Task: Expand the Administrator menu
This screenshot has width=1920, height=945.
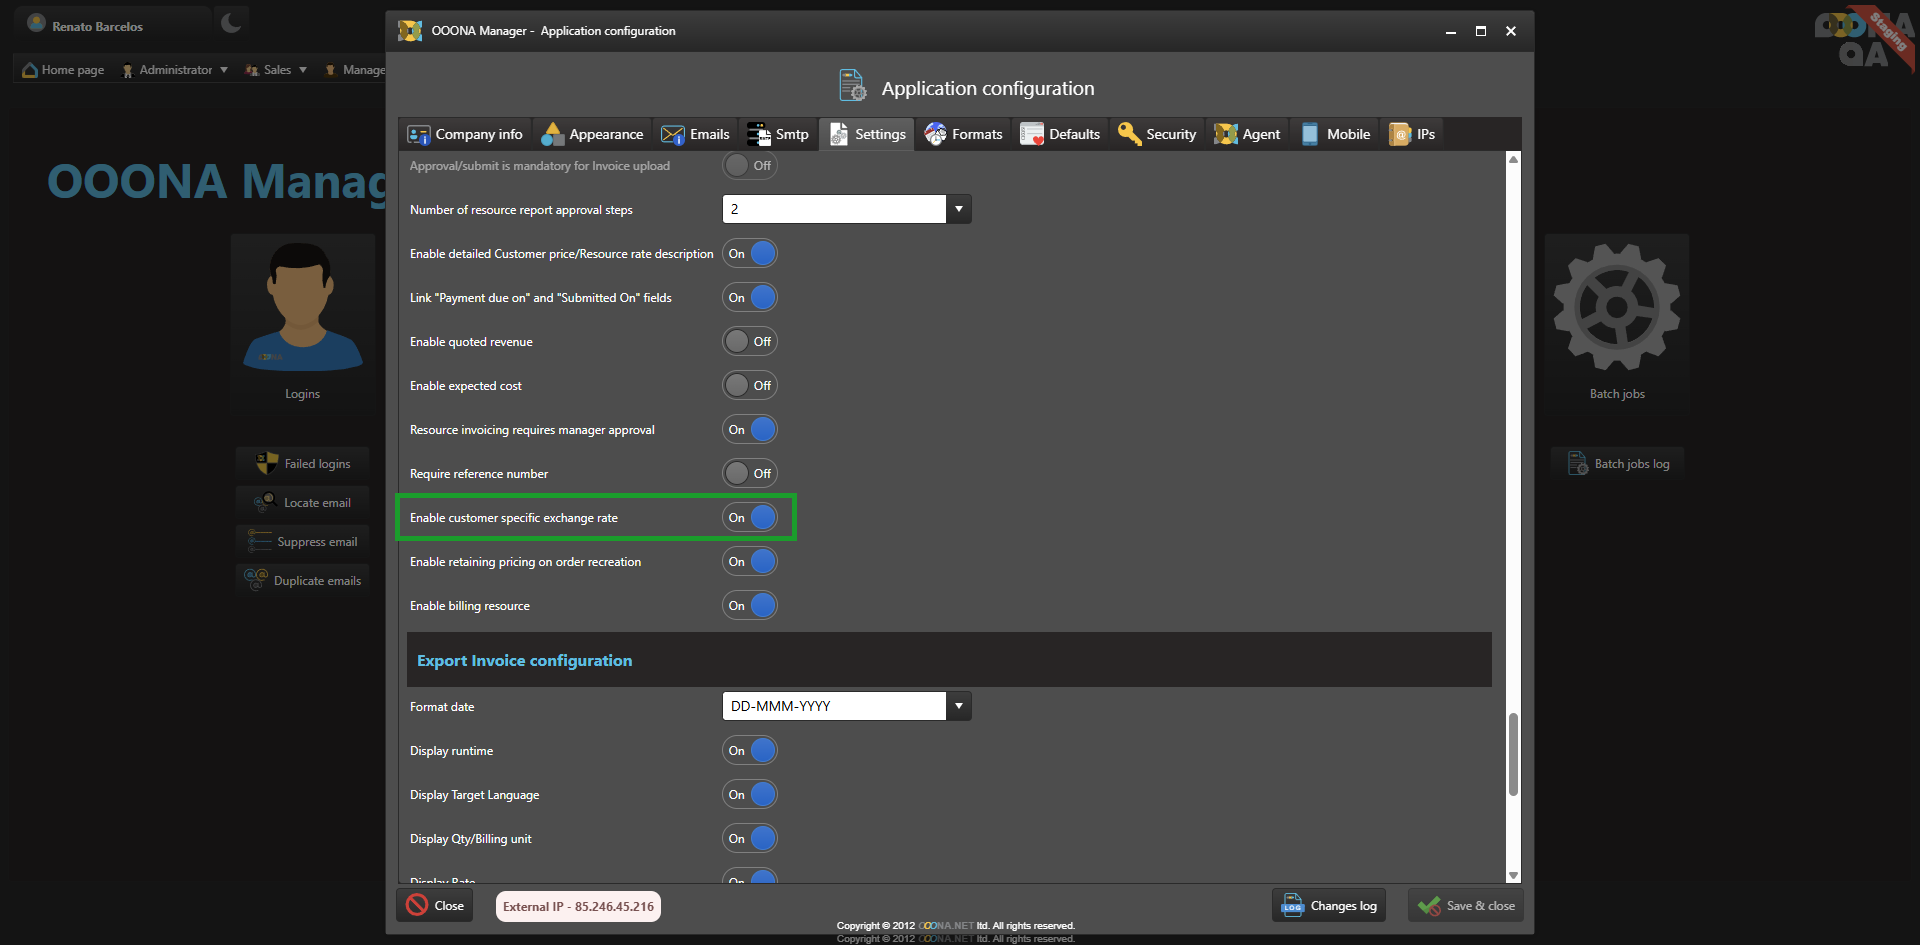Action: pos(175,70)
